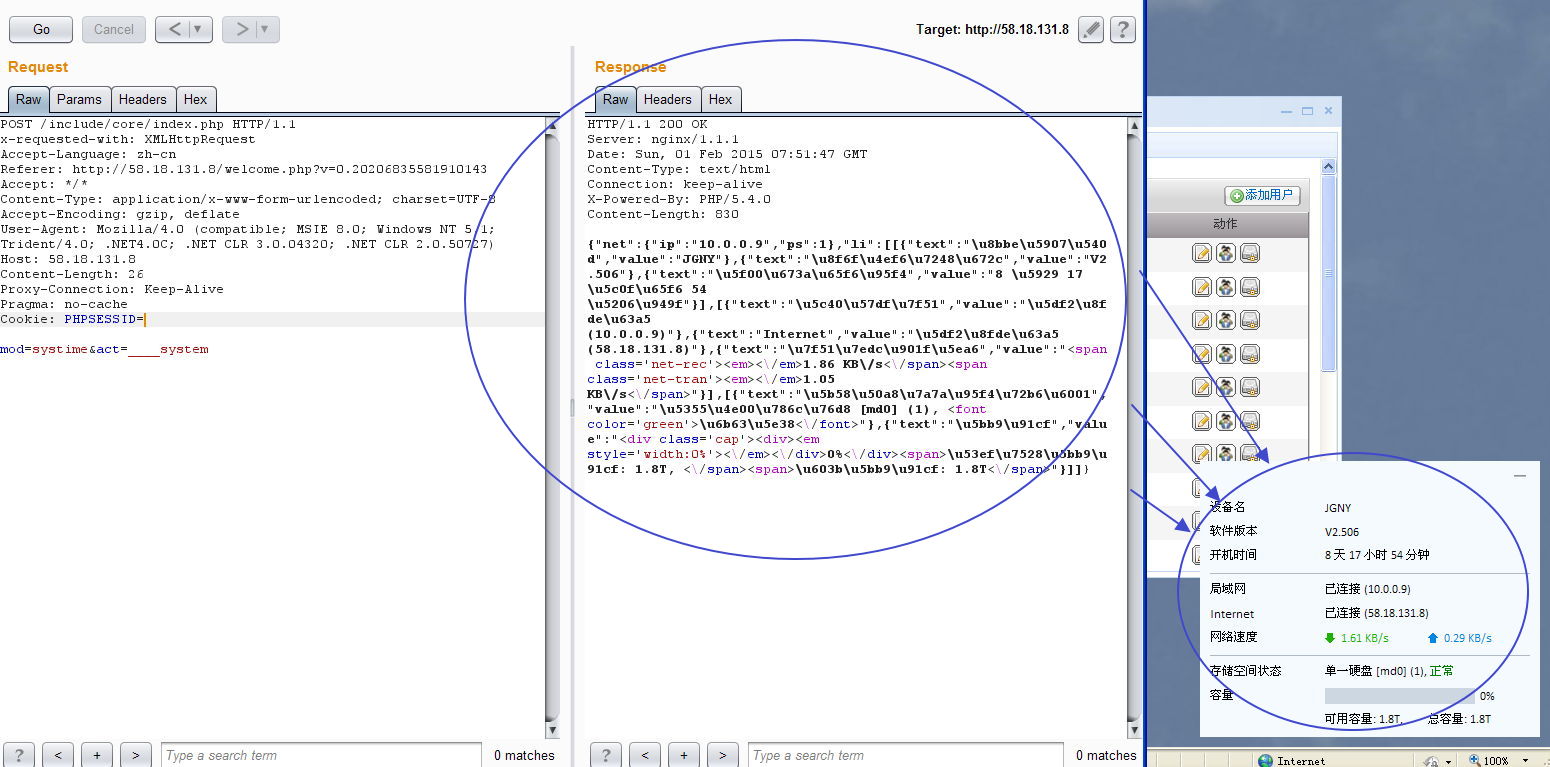Switch Response view to Raw tab

(x=616, y=99)
